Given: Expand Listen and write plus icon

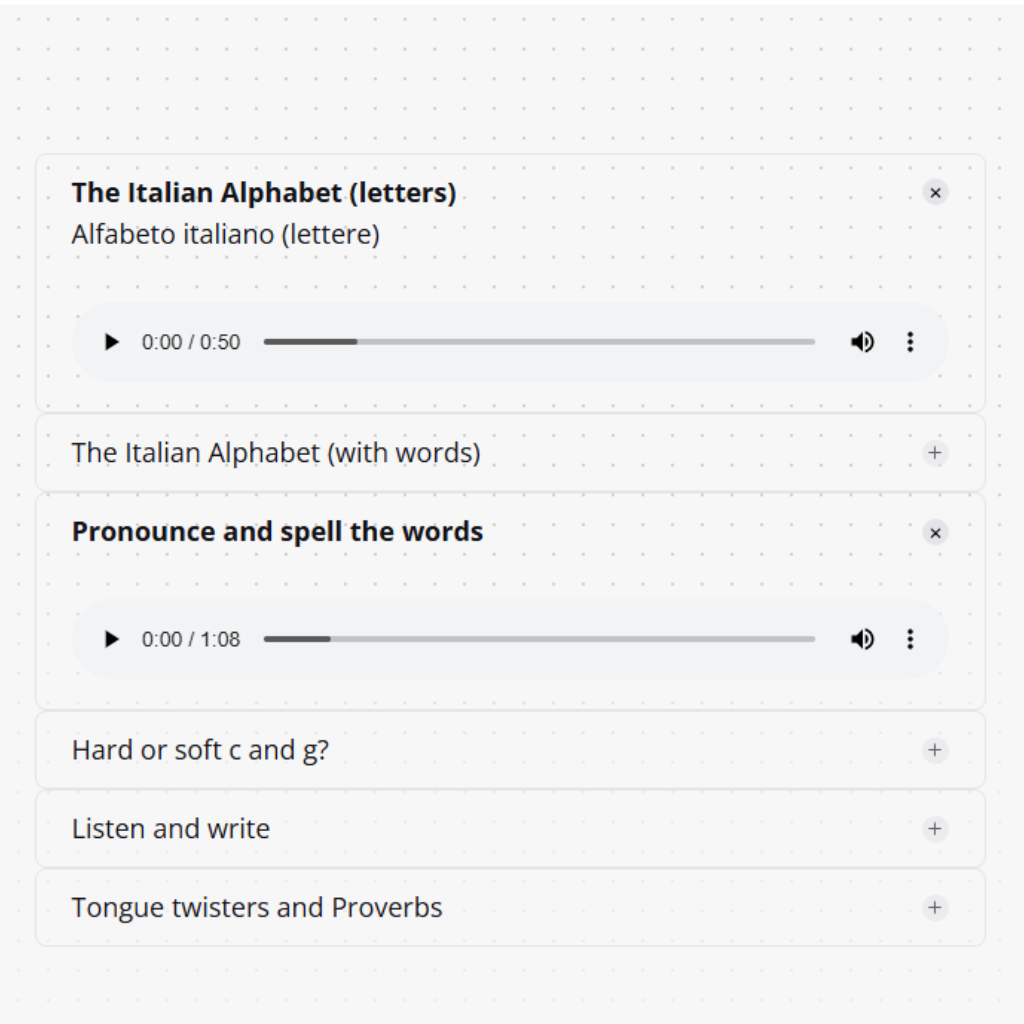Looking at the screenshot, I should pos(935,829).
